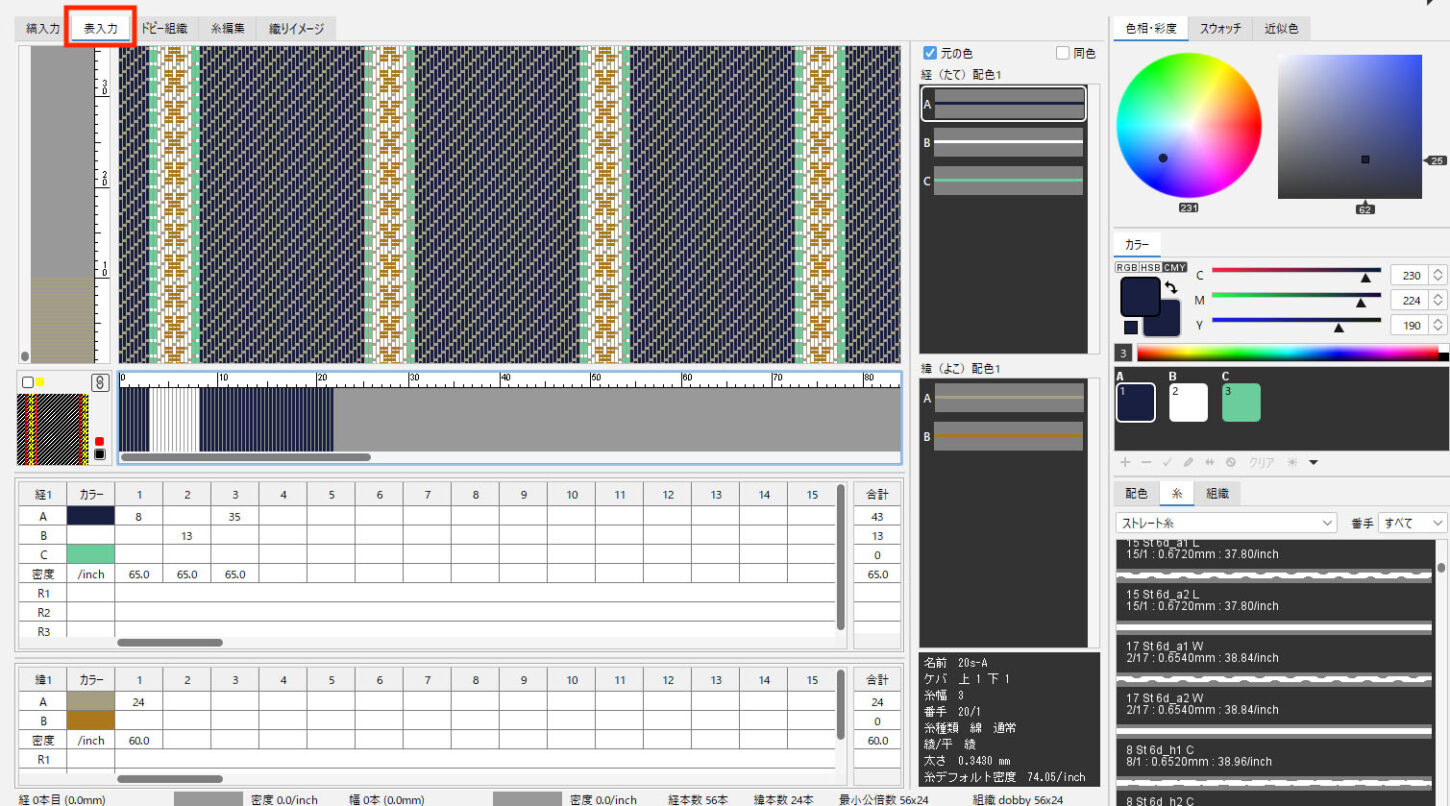Select the green color swatch C
This screenshot has height=806, width=1450.
coord(1241,402)
